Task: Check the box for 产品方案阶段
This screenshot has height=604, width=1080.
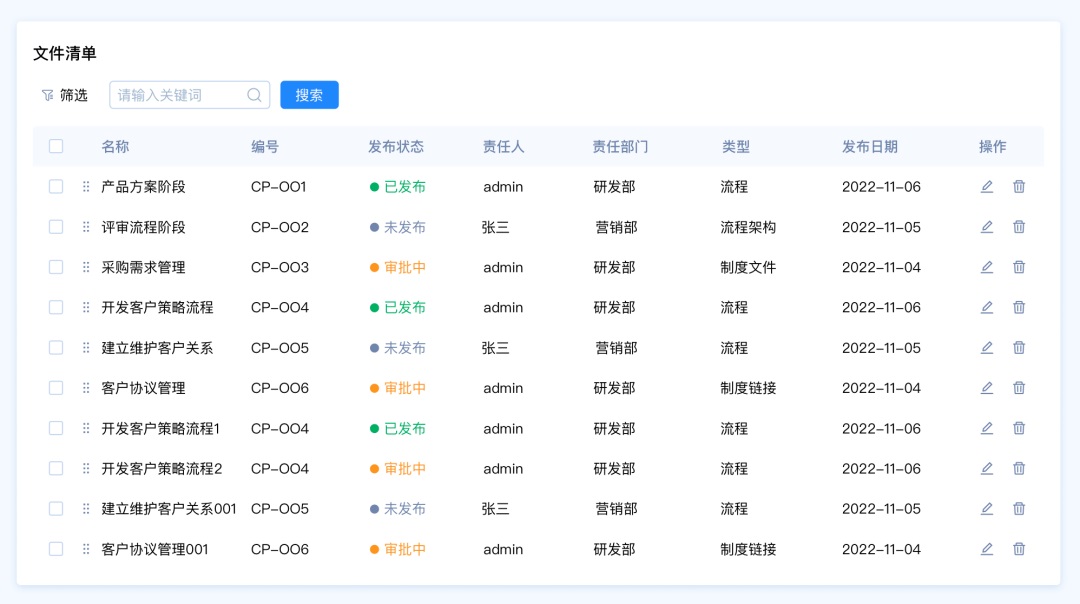Action: tap(56, 187)
